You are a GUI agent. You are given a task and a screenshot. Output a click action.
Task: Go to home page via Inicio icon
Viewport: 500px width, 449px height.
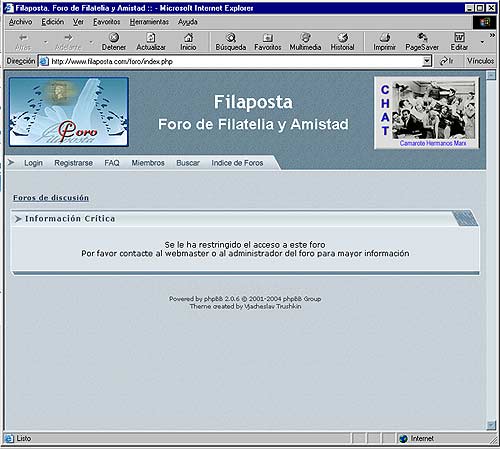[x=188, y=42]
